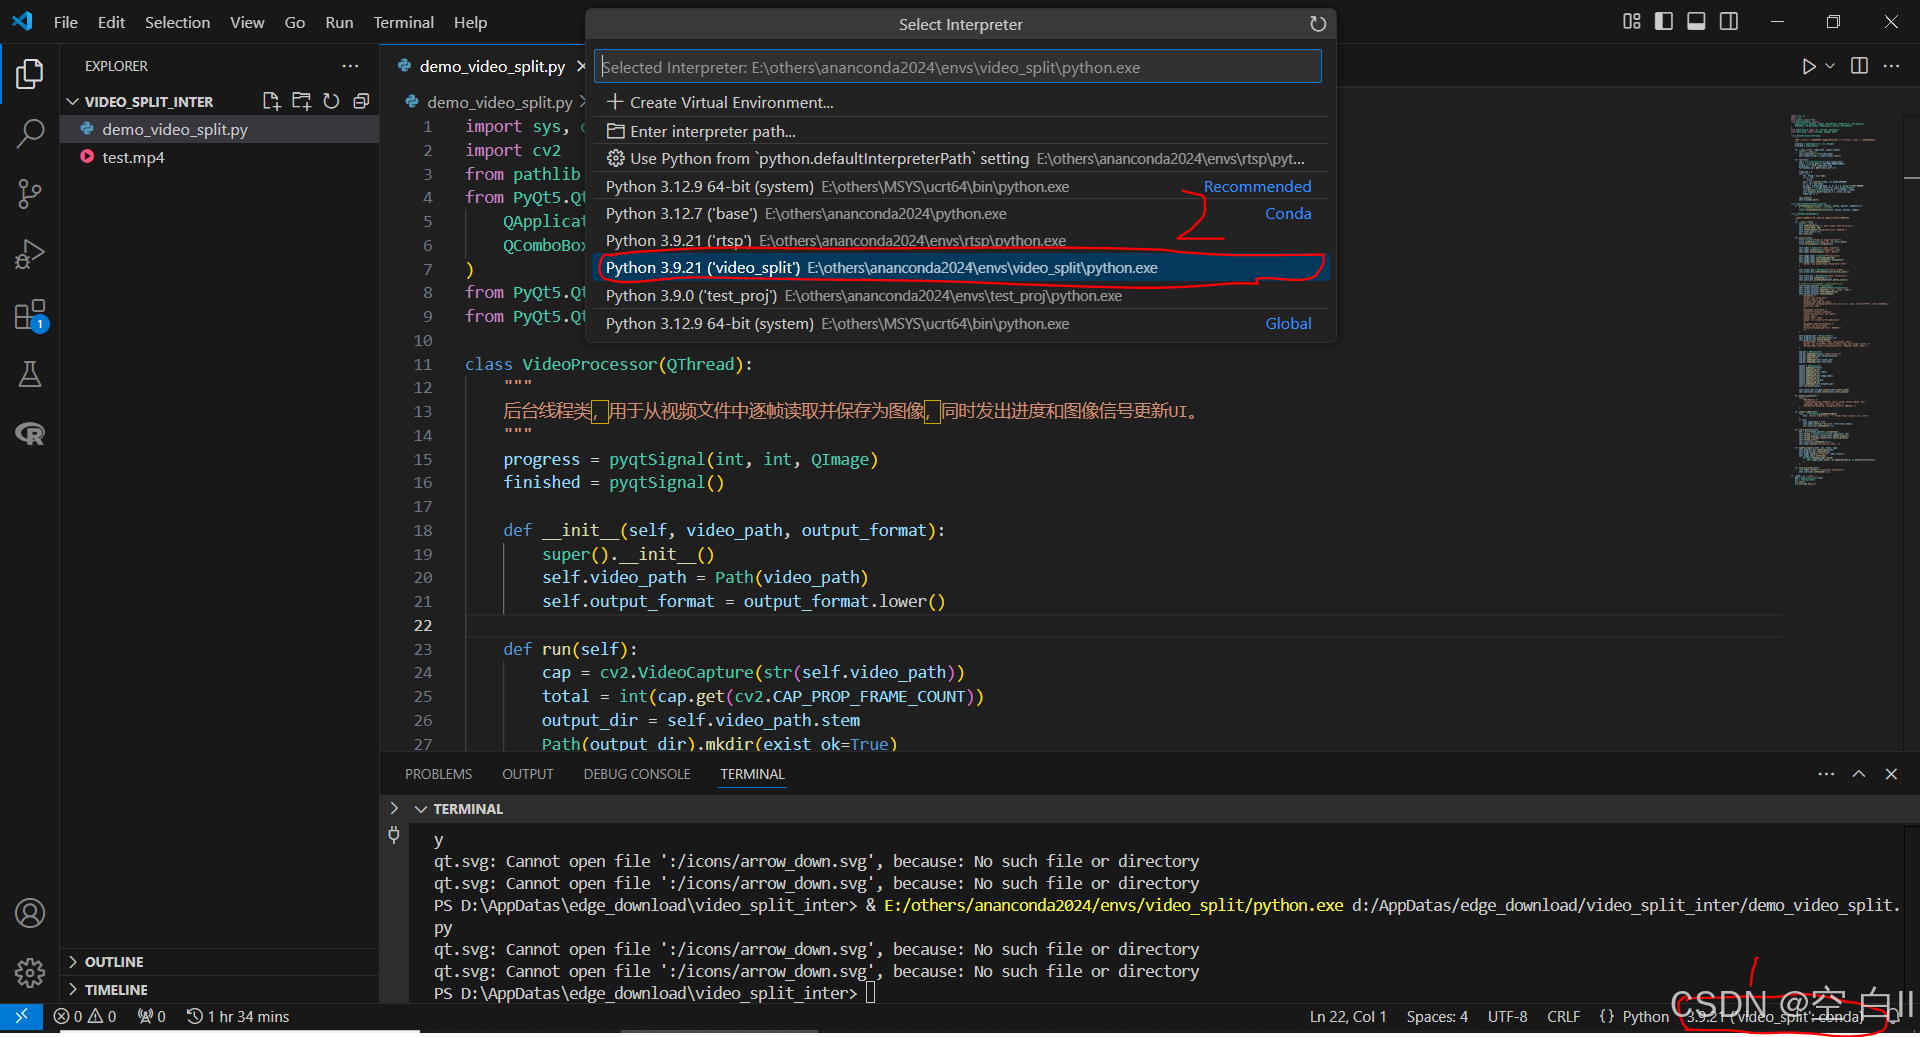Open panel more actions ellipsis
Screen dimensions: 1920x1037
point(1826,774)
